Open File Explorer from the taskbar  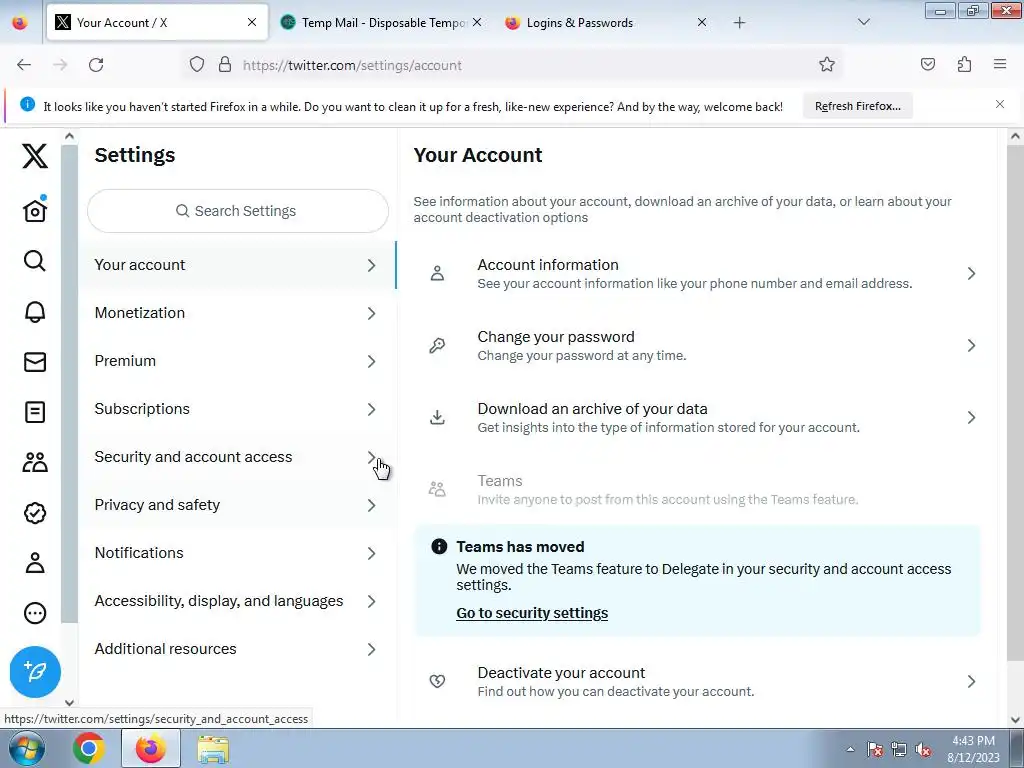[x=213, y=748]
